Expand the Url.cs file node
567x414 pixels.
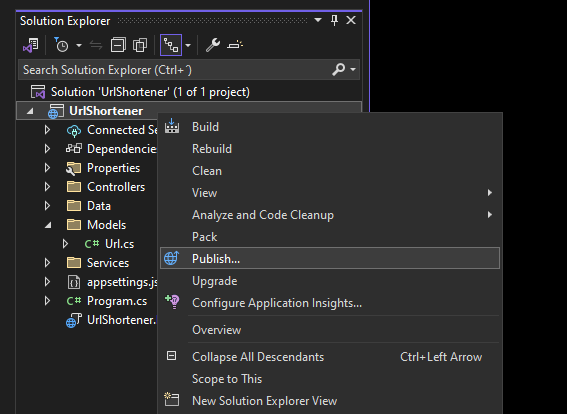point(65,244)
